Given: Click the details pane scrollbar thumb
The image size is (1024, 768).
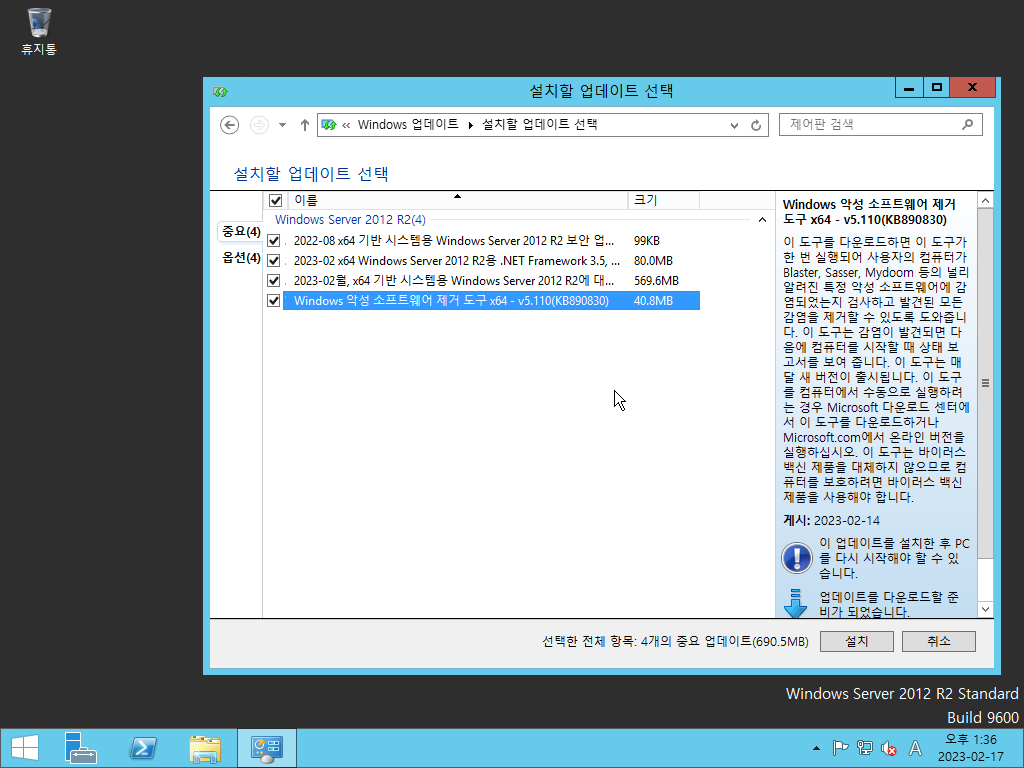Looking at the screenshot, I should [x=985, y=383].
